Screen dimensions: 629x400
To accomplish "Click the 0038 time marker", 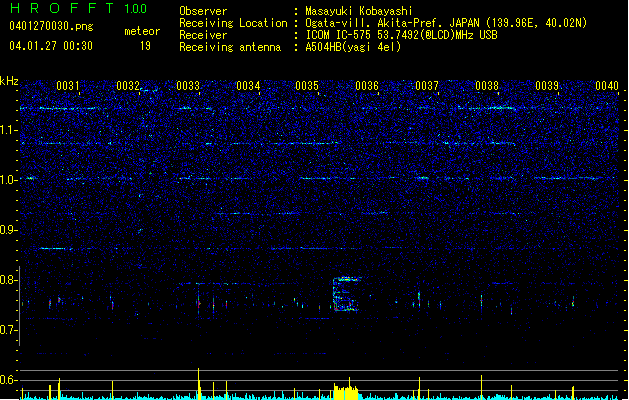I will pyautogui.click(x=487, y=86).
